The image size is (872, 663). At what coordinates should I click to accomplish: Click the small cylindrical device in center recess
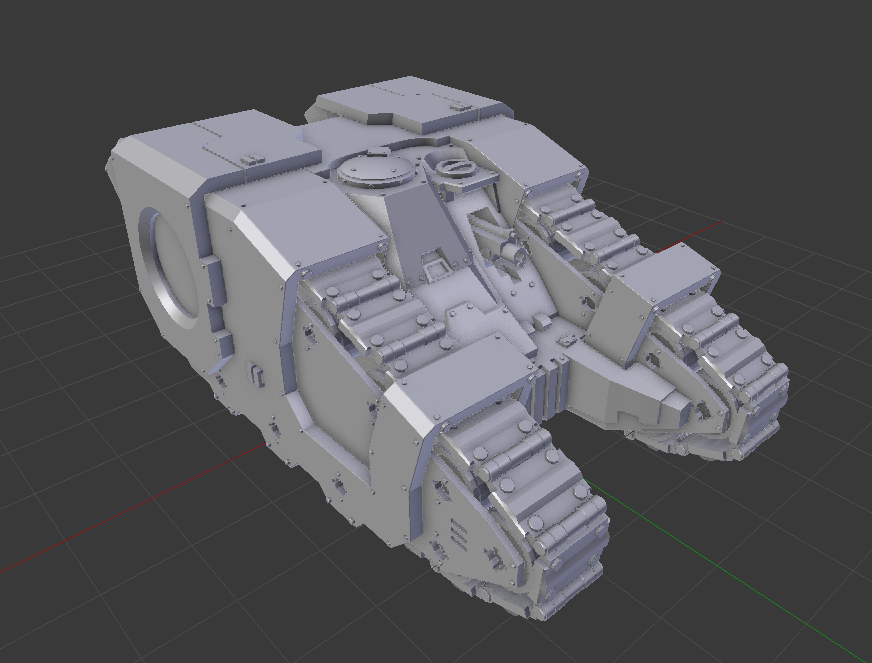click(x=512, y=253)
